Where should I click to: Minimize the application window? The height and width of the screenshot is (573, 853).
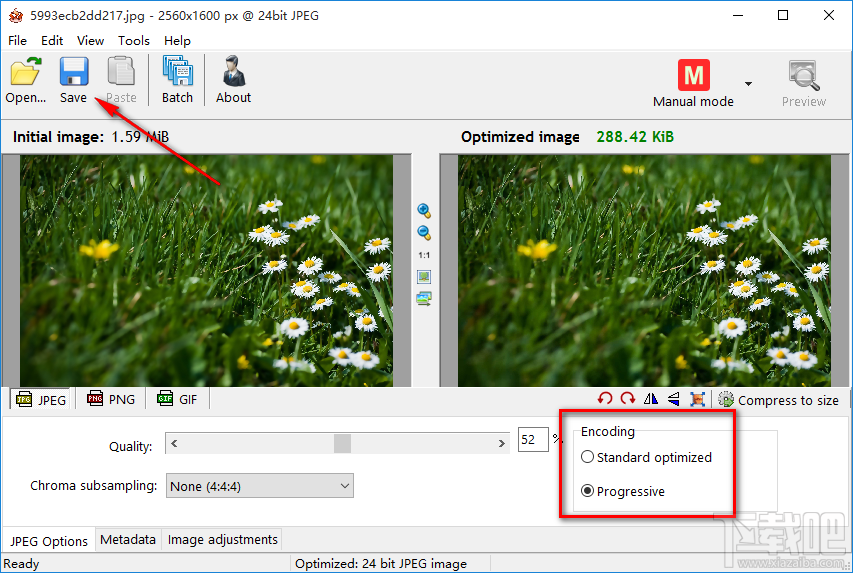point(738,15)
